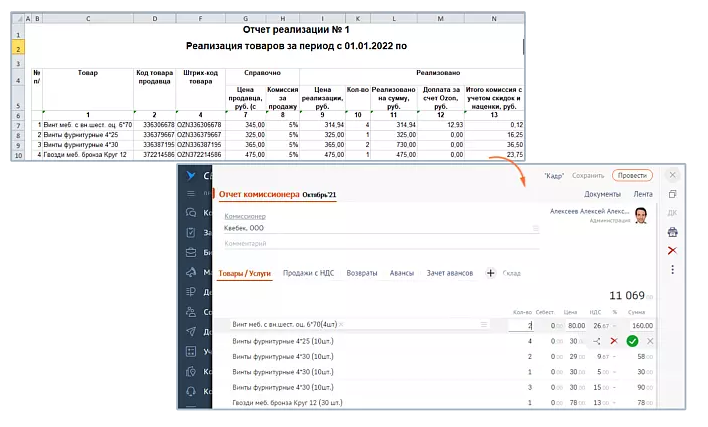This screenshot has width=708, height=427.
Task: Click the price field showing 80.00
Action: (576, 325)
